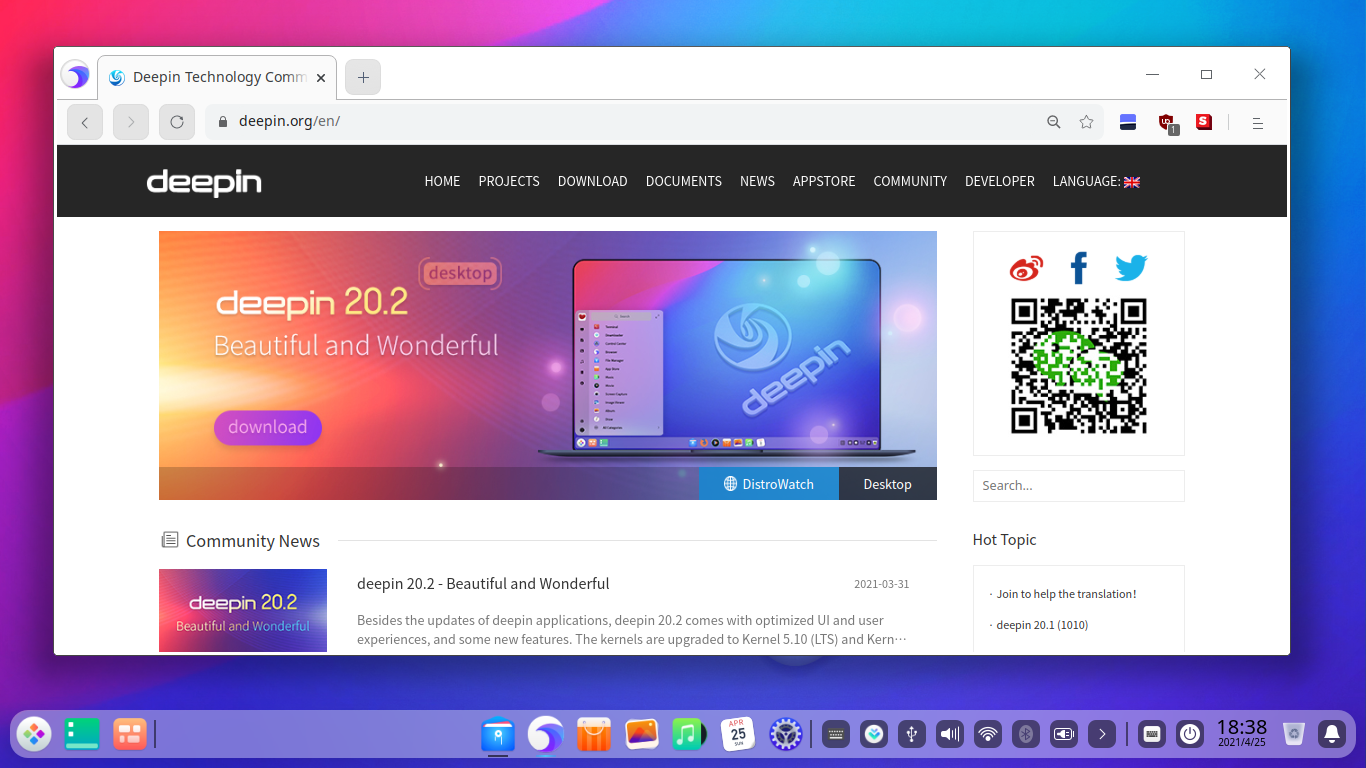Click the blue extension icon in the toolbar
This screenshot has width=1366, height=768.
[x=1128, y=122]
